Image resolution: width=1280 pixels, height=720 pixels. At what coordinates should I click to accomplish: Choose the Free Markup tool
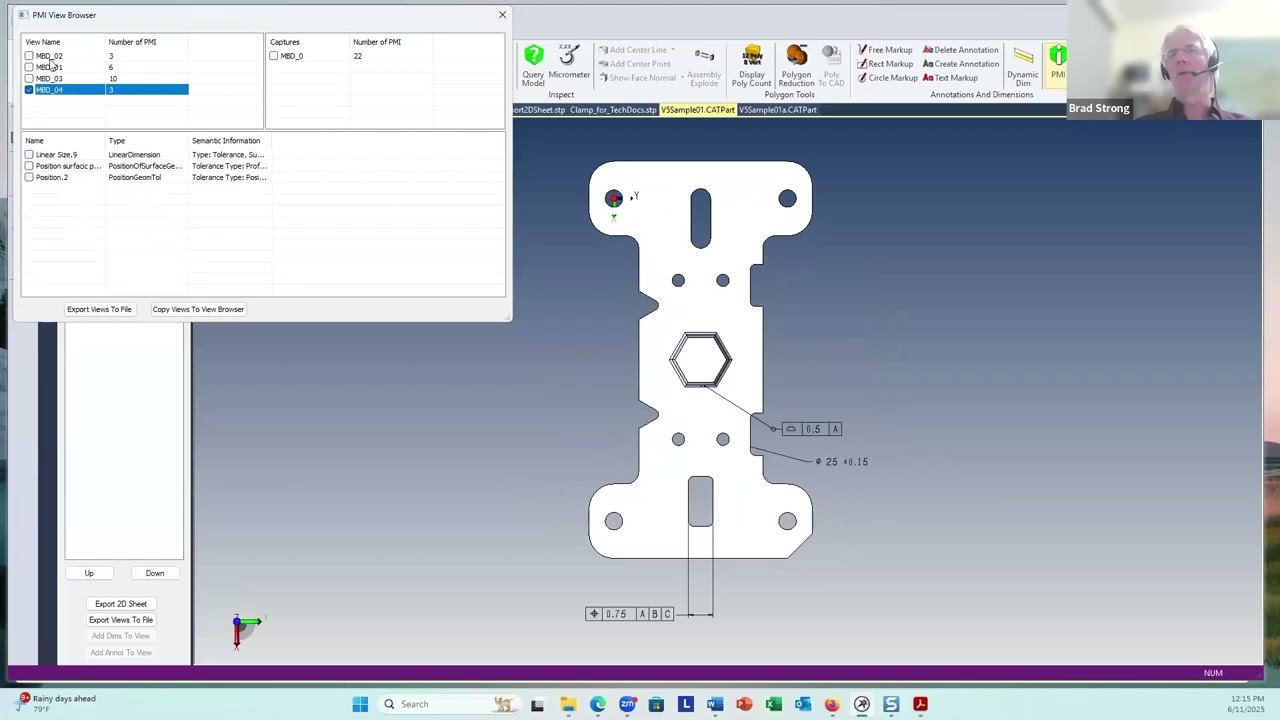tap(884, 50)
